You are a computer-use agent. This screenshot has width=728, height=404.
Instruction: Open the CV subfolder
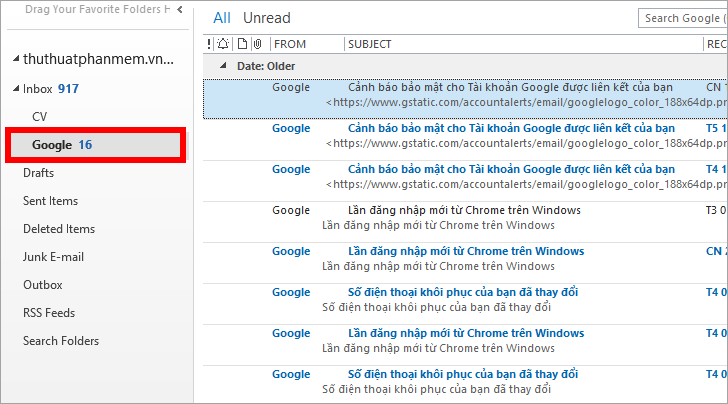click(x=39, y=117)
